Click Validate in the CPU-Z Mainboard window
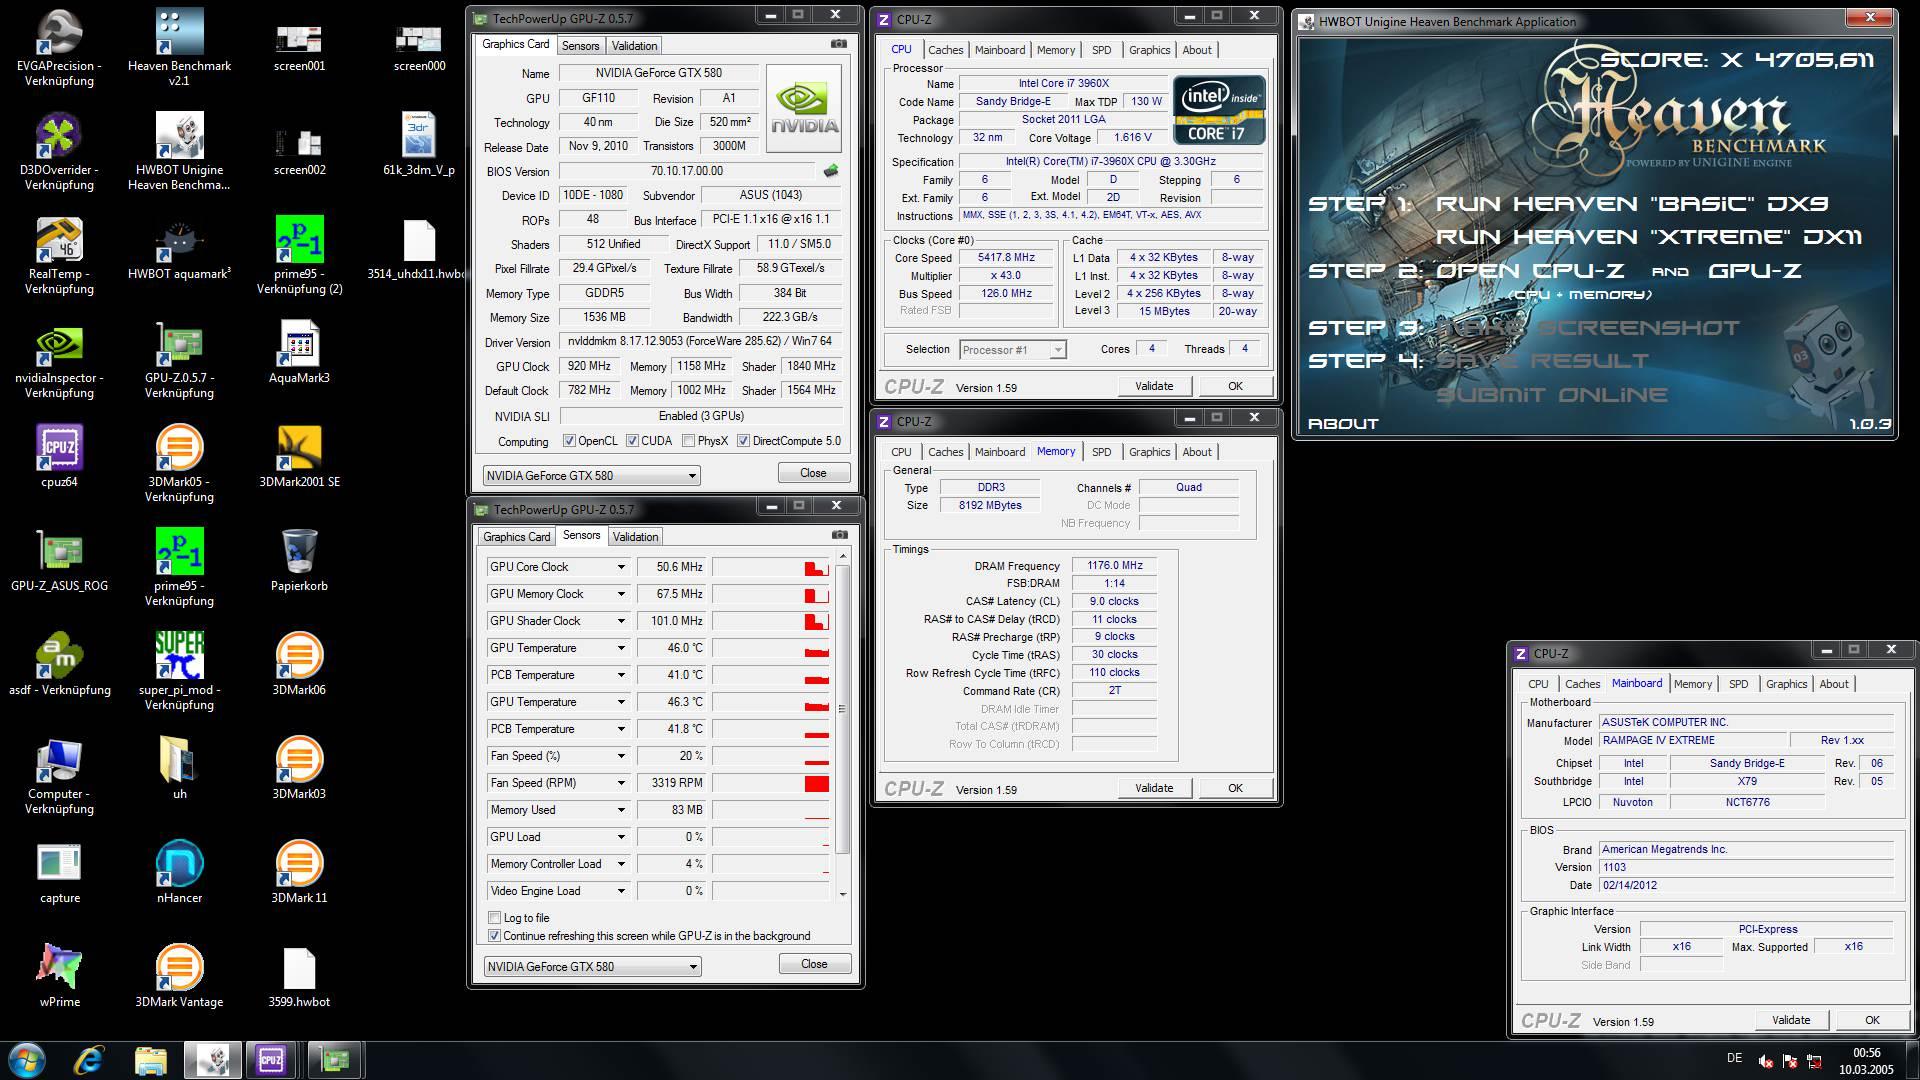Screen dimensions: 1920x1080 [1791, 1020]
